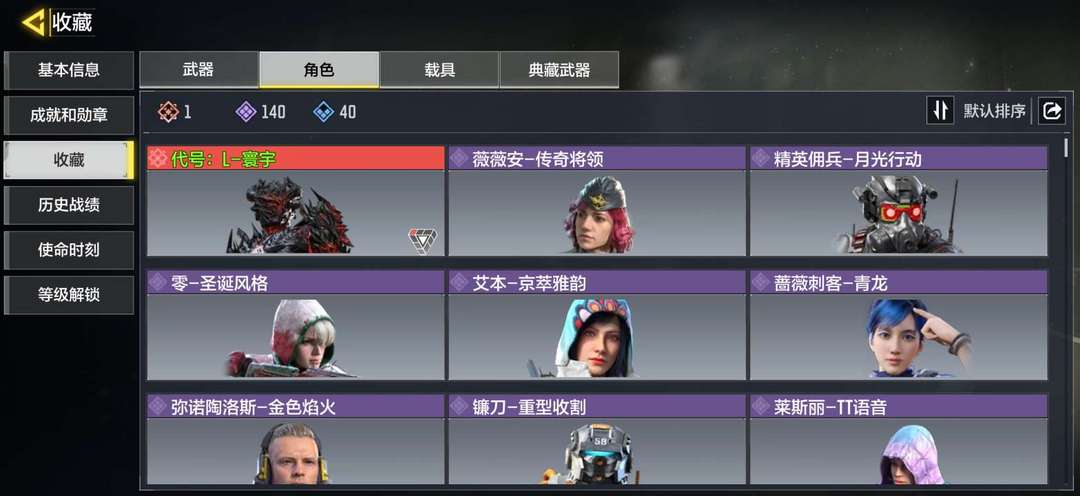Click the share icon beside sort option
Viewport: 1080px width, 496px height.
1052,111
